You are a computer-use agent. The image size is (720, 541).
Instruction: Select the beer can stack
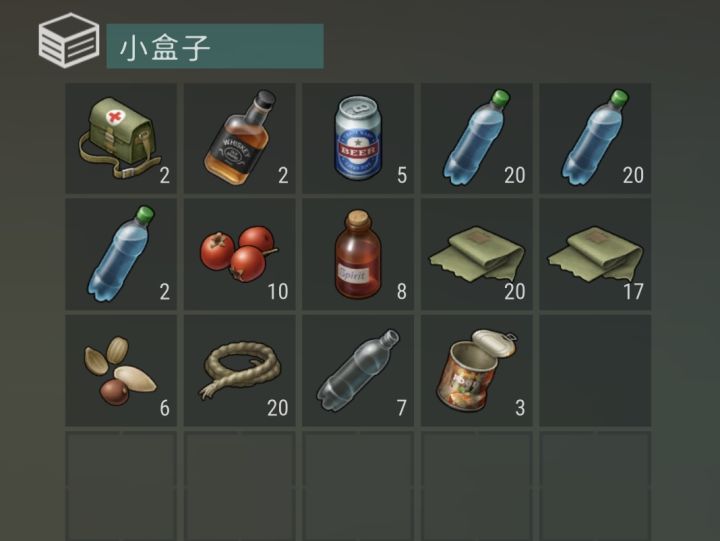click(x=358, y=138)
